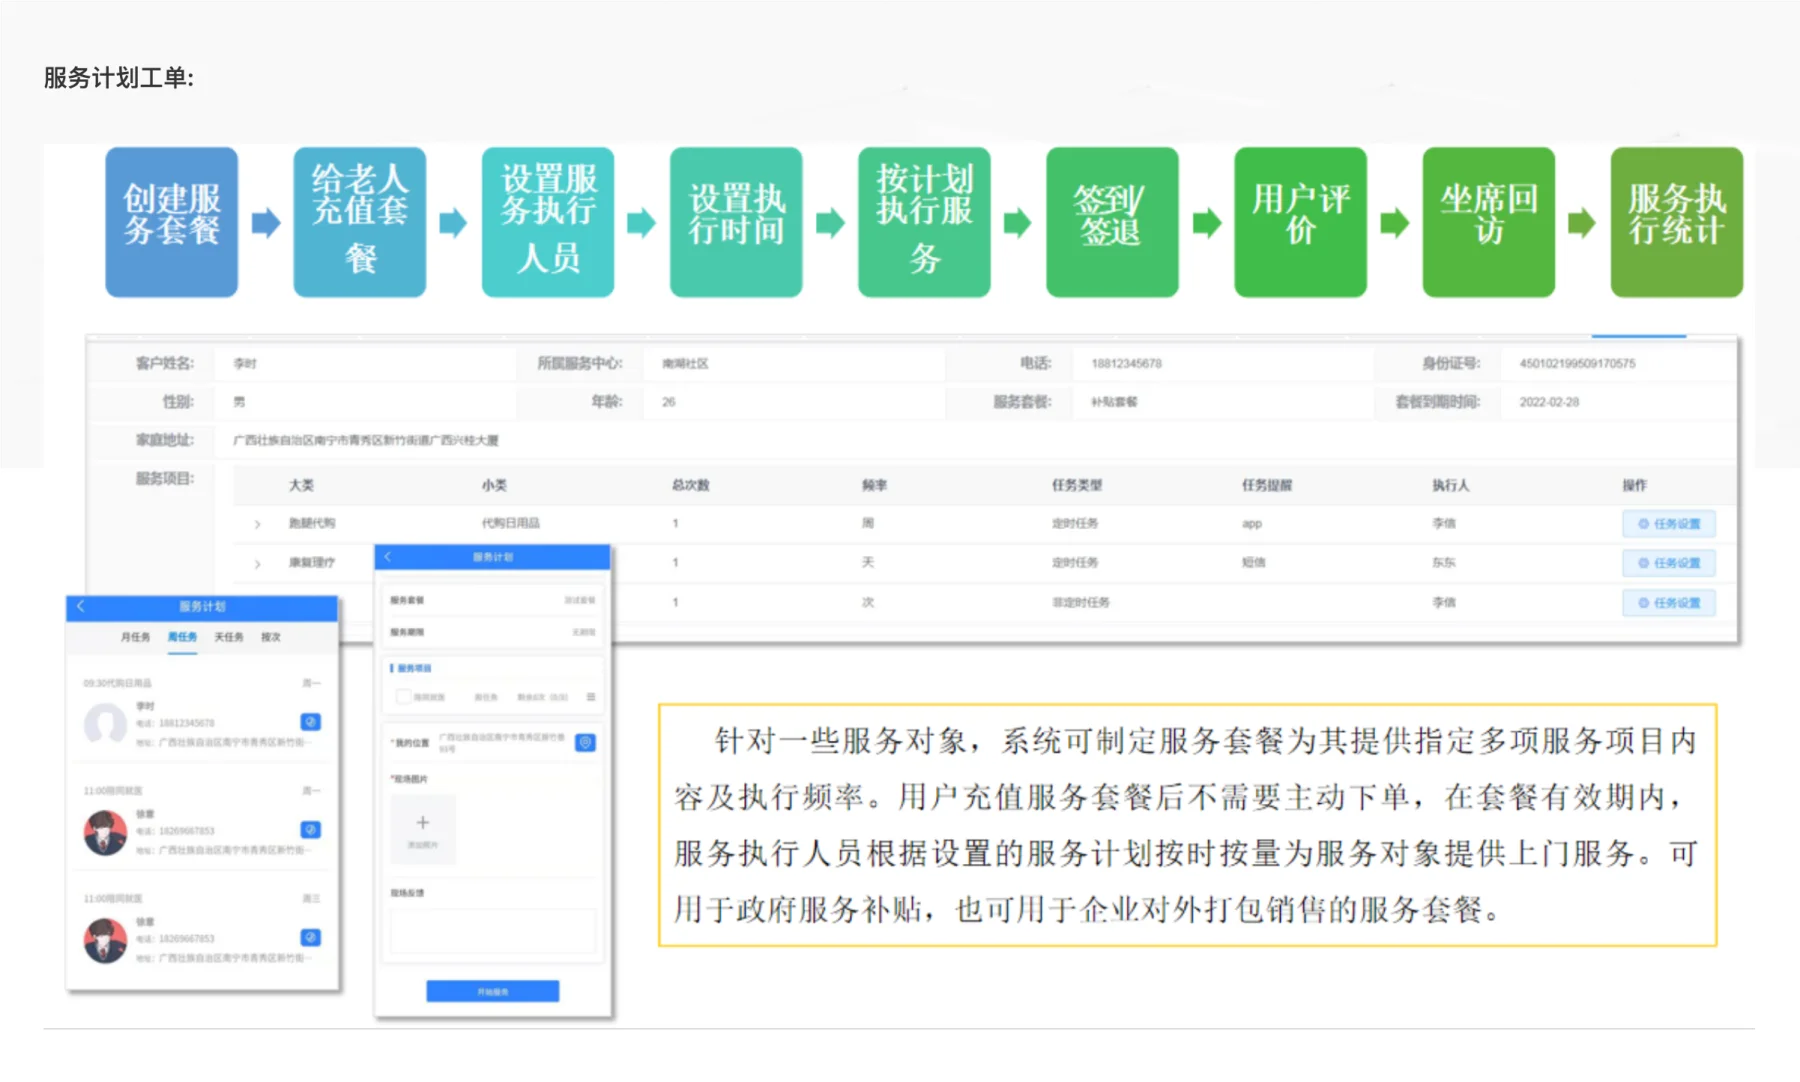Click ID number 450102199509170575

click(x=1577, y=364)
